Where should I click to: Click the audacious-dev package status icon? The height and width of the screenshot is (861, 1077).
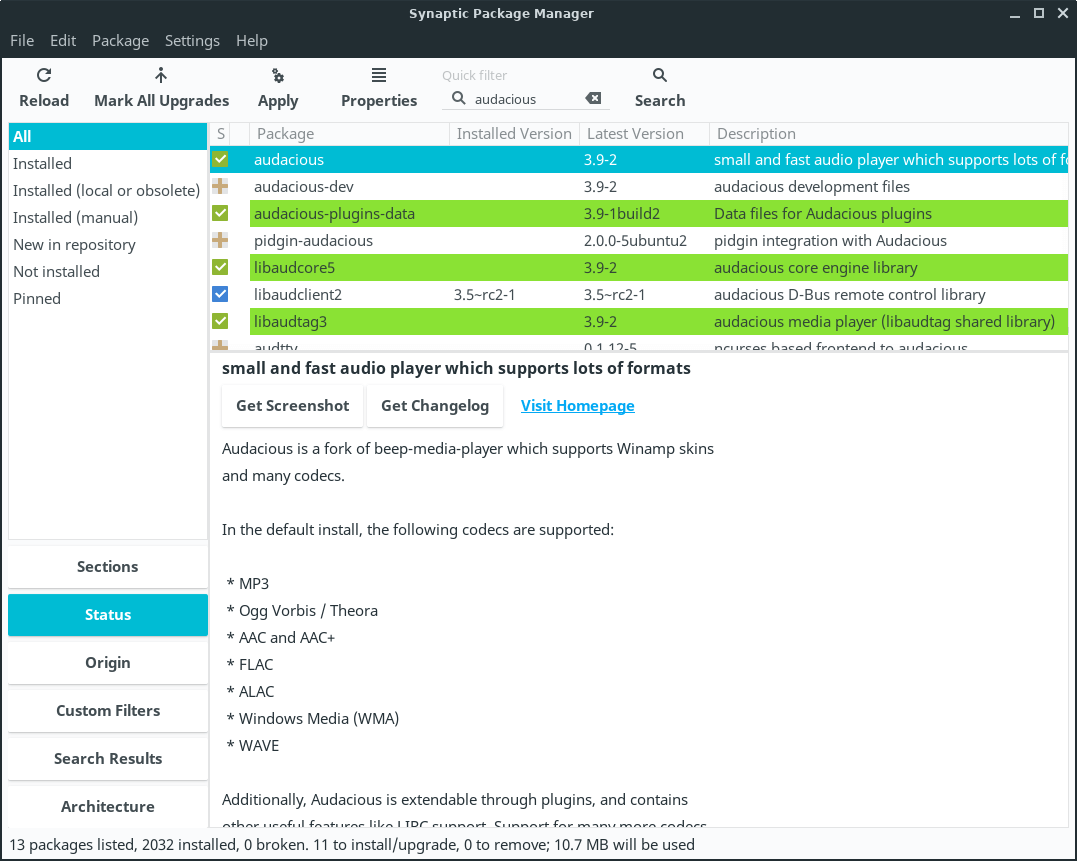pyautogui.click(x=220, y=187)
